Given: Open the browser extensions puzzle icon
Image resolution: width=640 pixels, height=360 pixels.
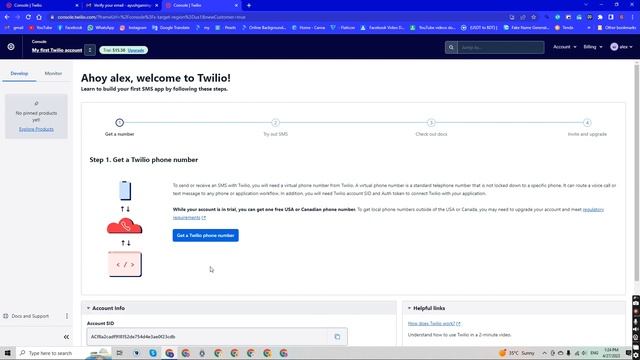Looking at the screenshot, I should pos(600,17).
